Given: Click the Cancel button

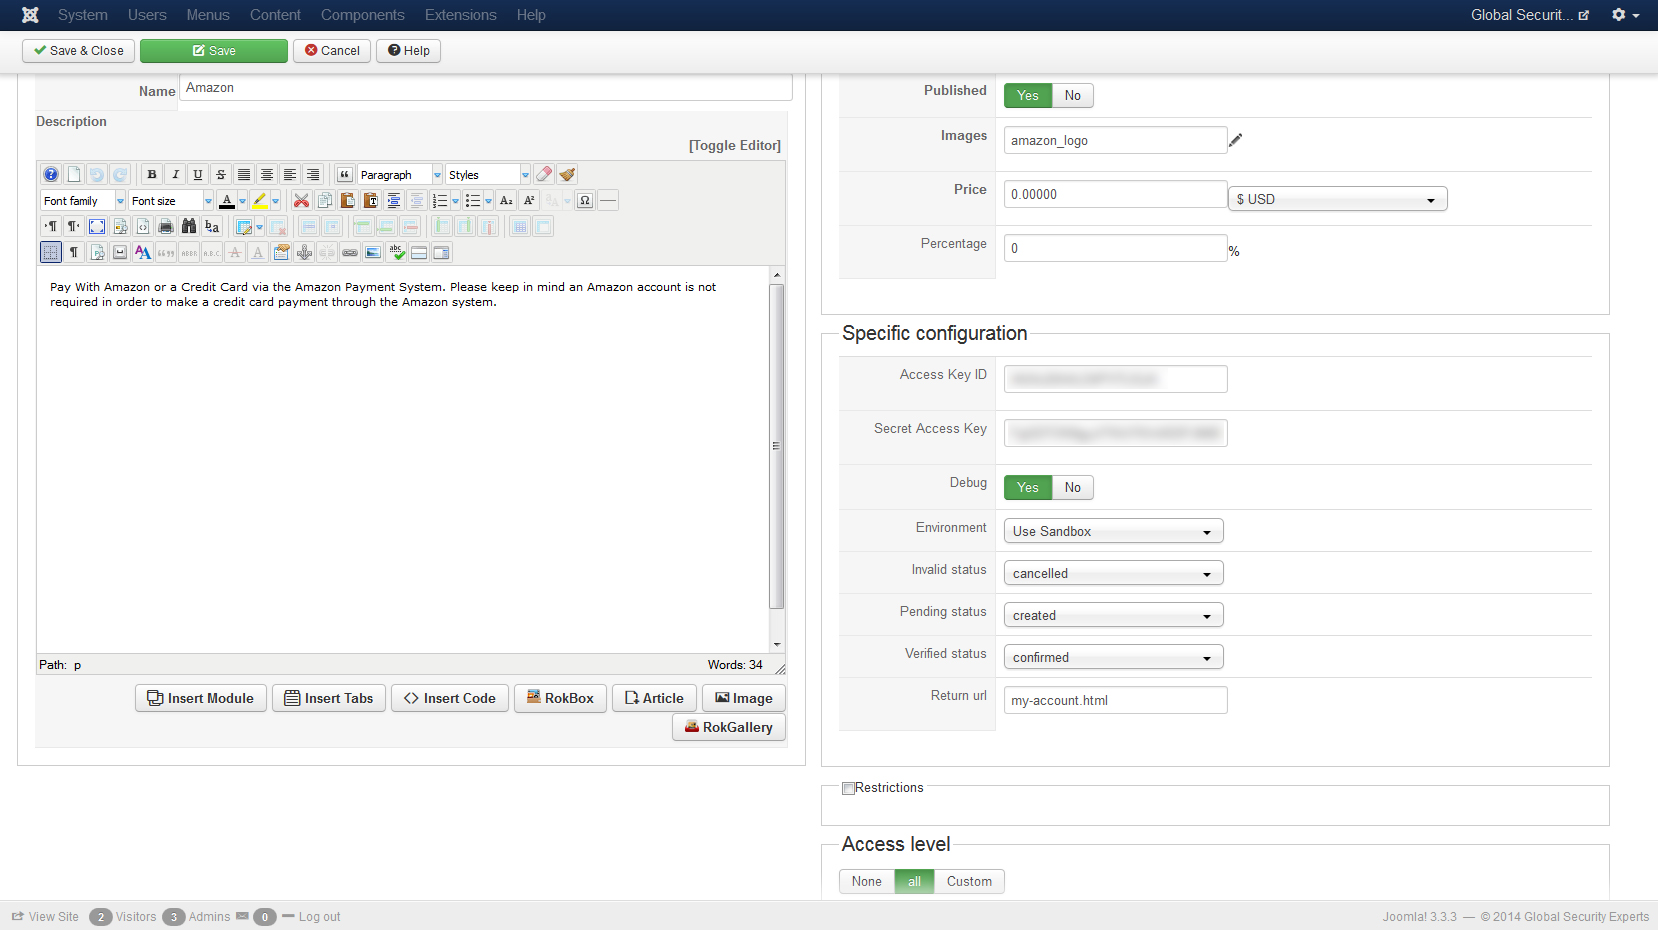Looking at the screenshot, I should 332,51.
